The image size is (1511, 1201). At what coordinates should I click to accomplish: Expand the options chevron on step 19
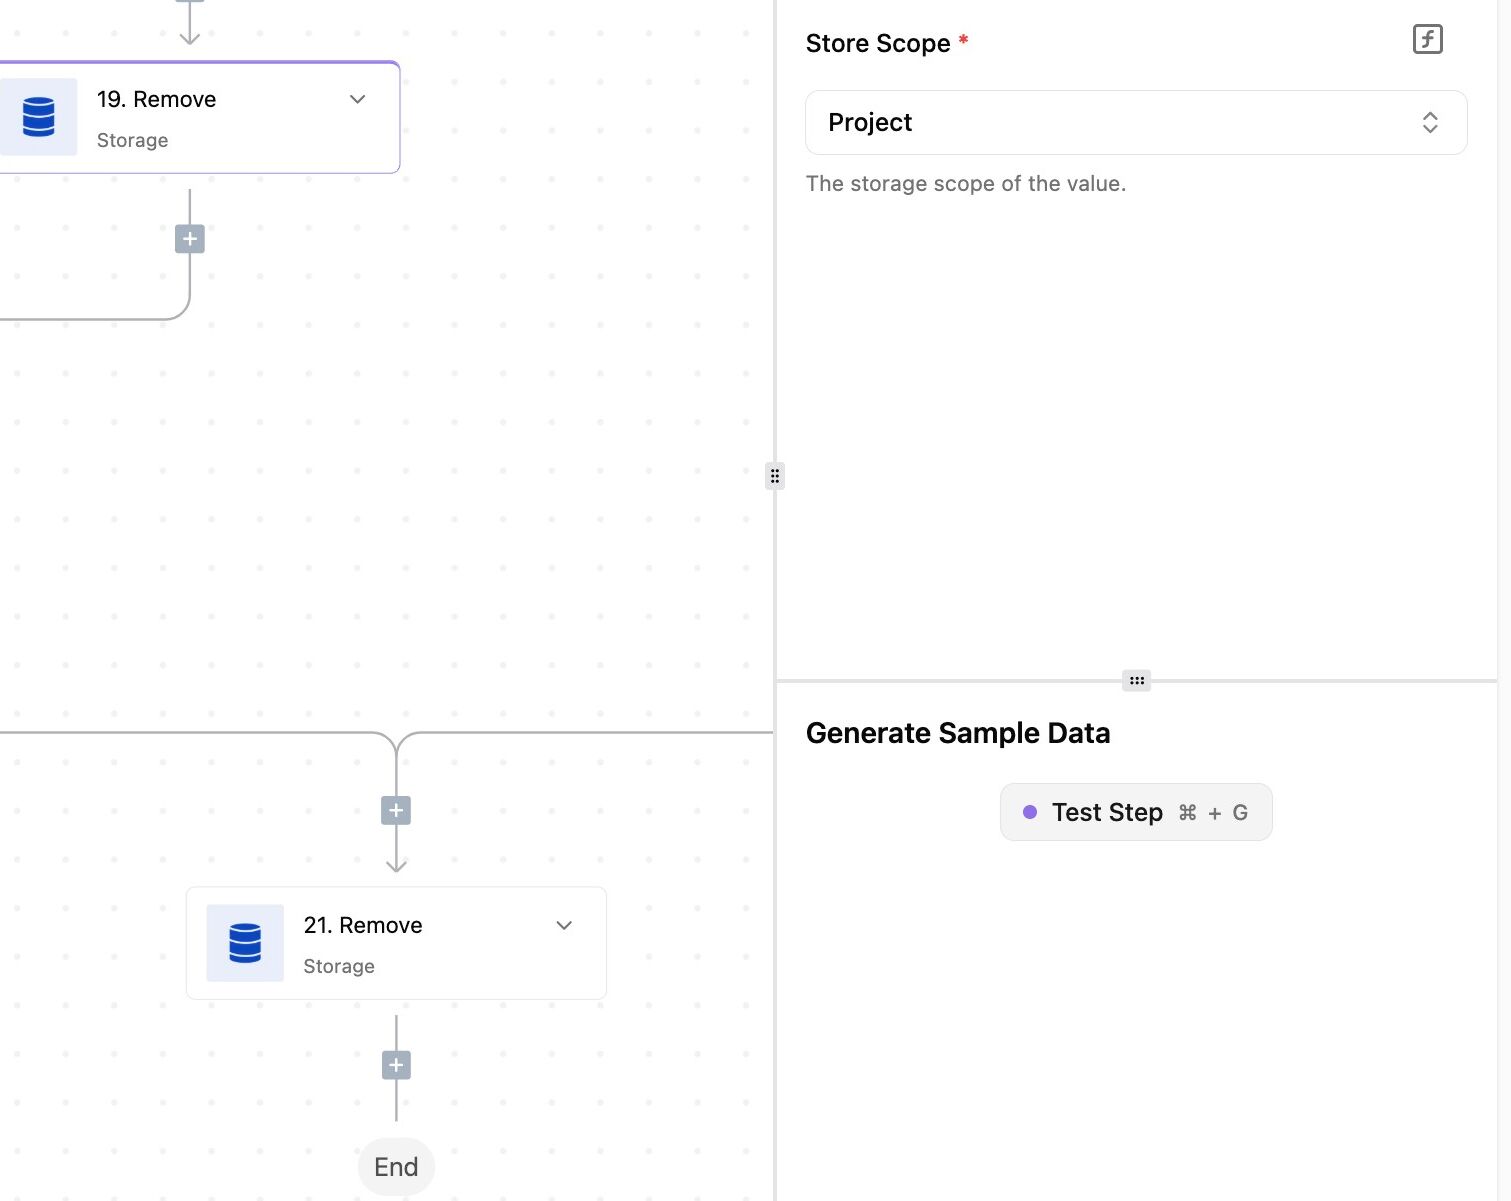click(x=358, y=99)
